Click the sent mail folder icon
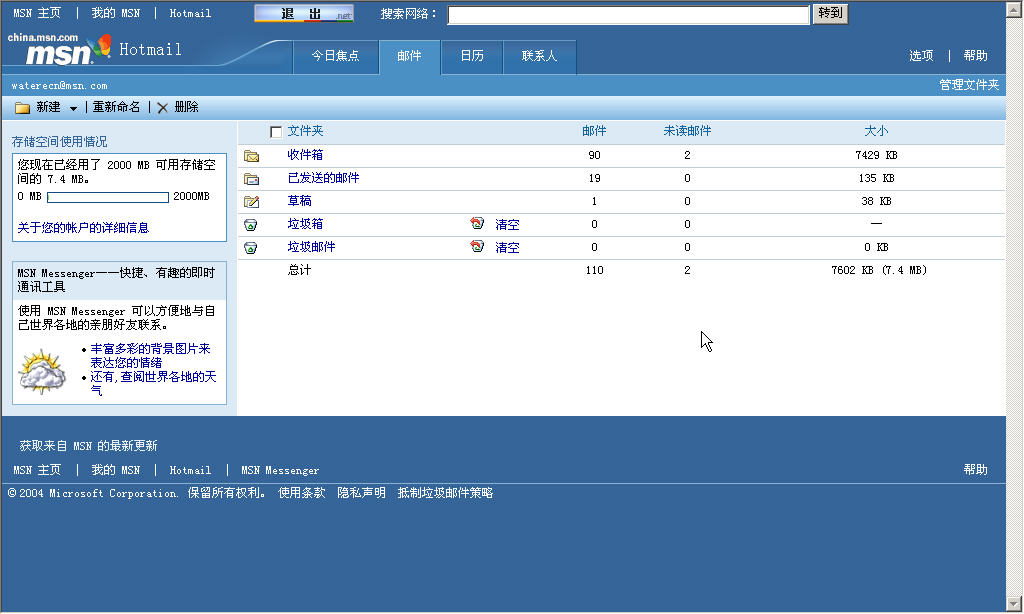This screenshot has height=614, width=1024. pyautogui.click(x=251, y=179)
